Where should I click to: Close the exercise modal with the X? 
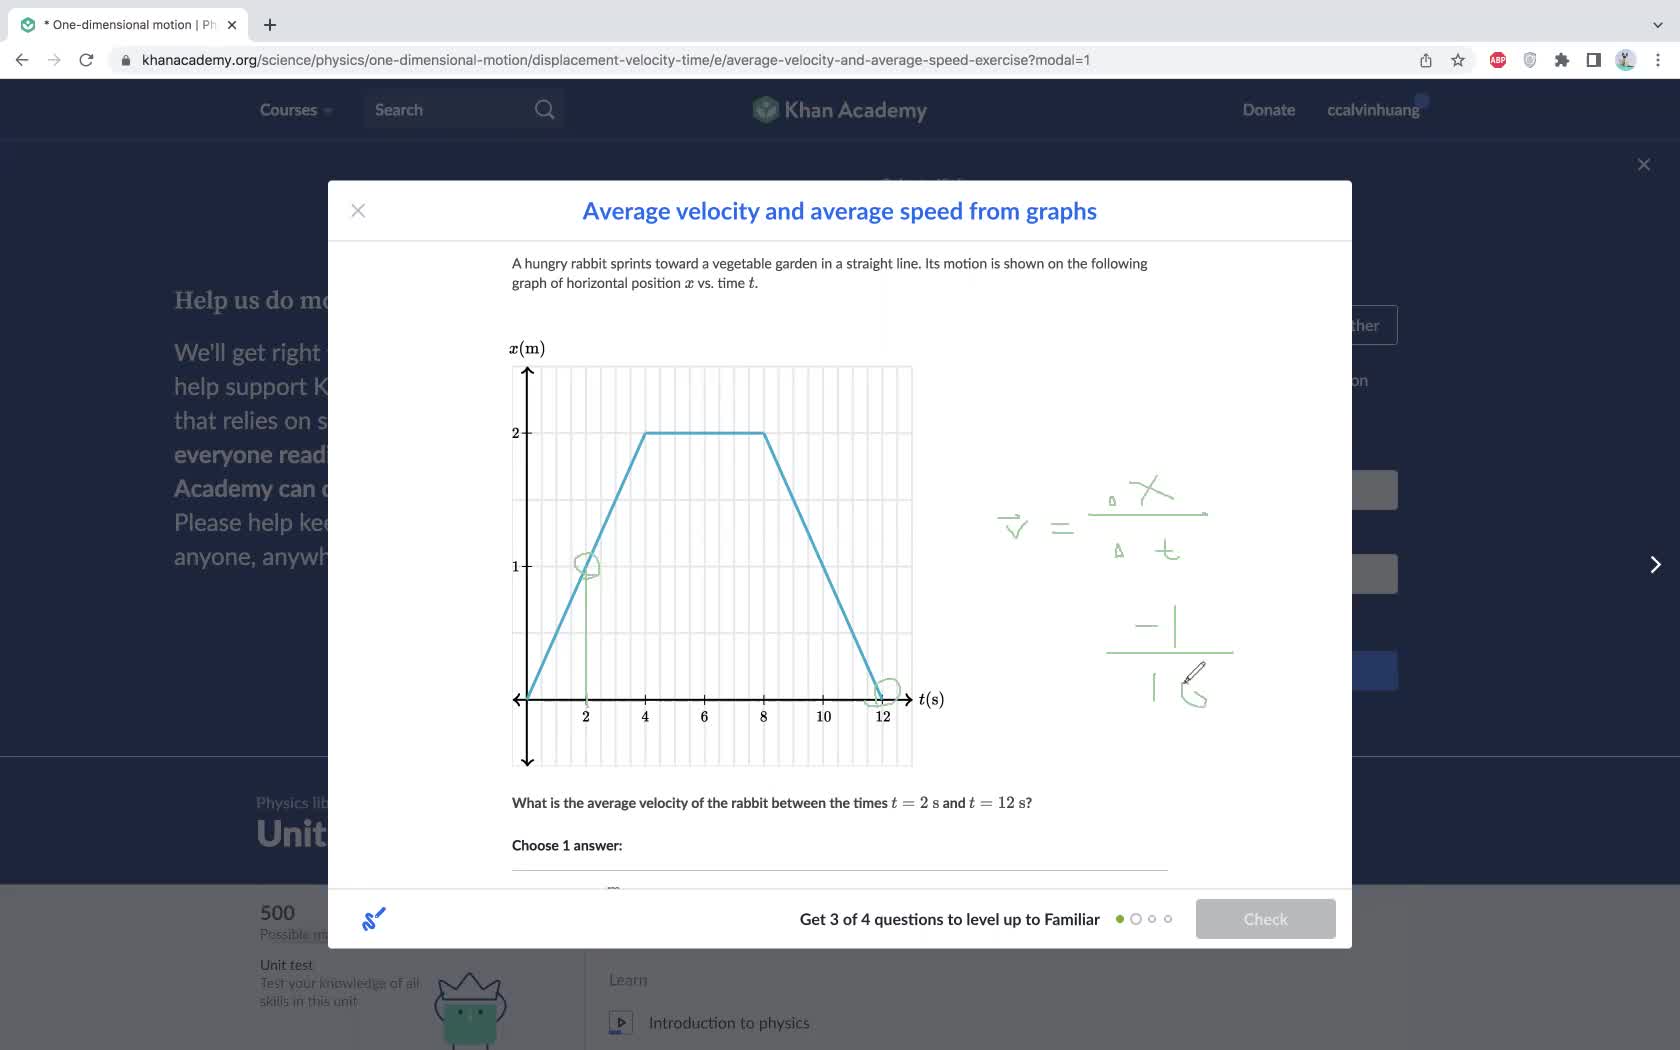coord(358,211)
